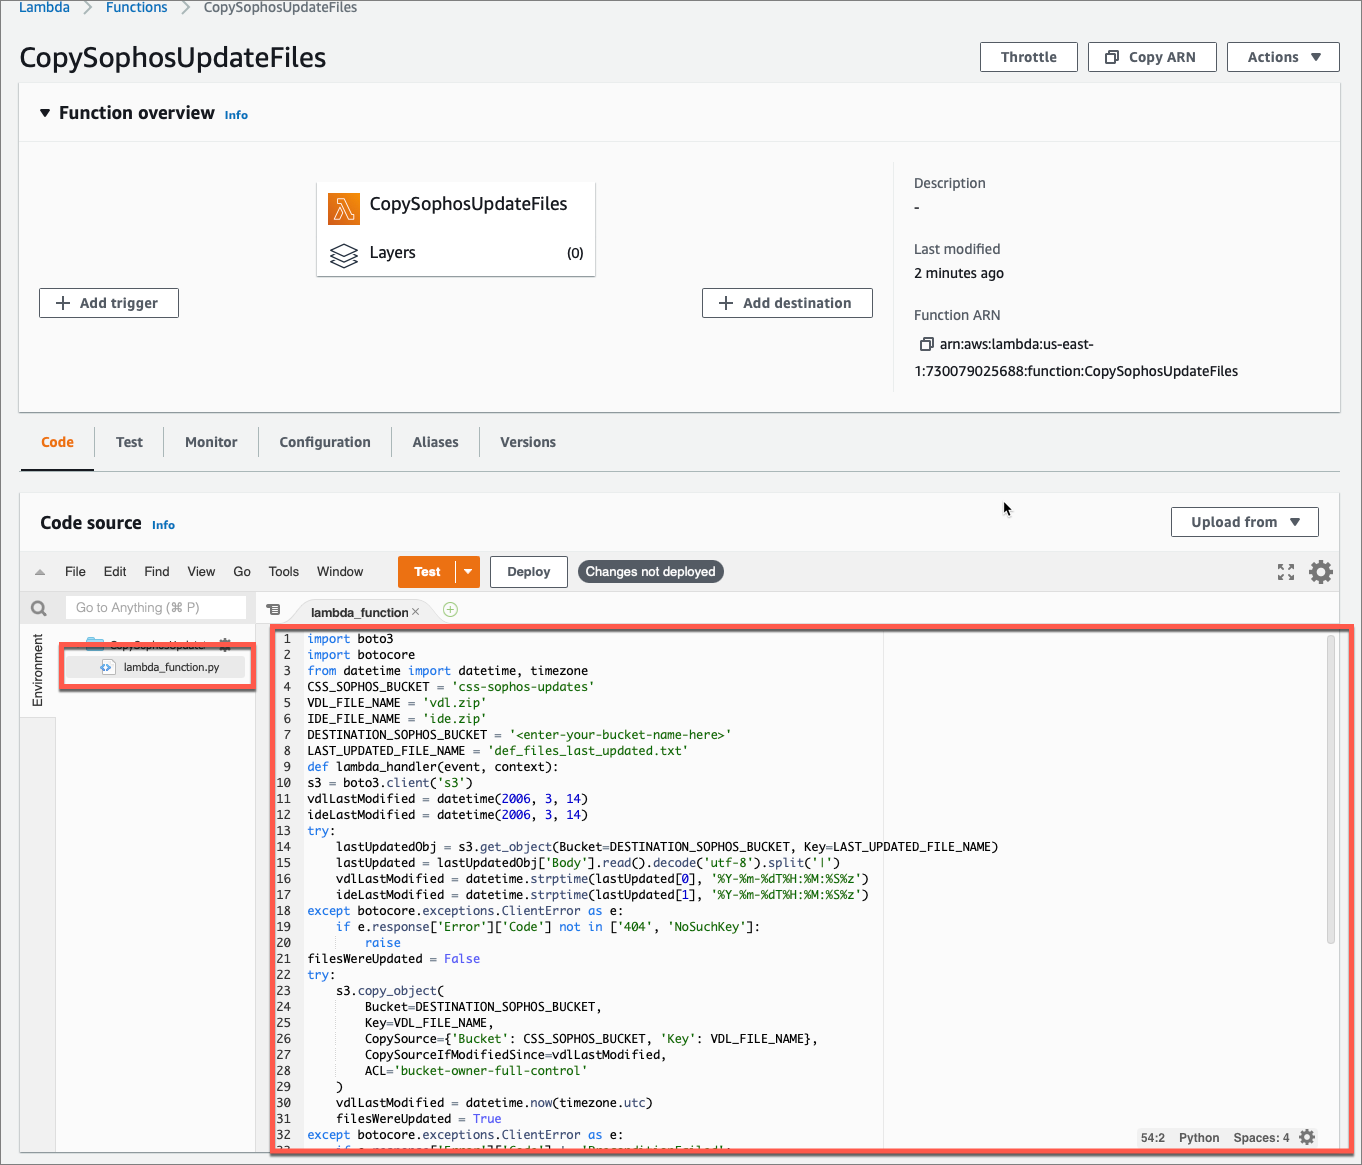Open the Aliases tab
Viewport: 1362px width, 1165px height.
coord(436,442)
